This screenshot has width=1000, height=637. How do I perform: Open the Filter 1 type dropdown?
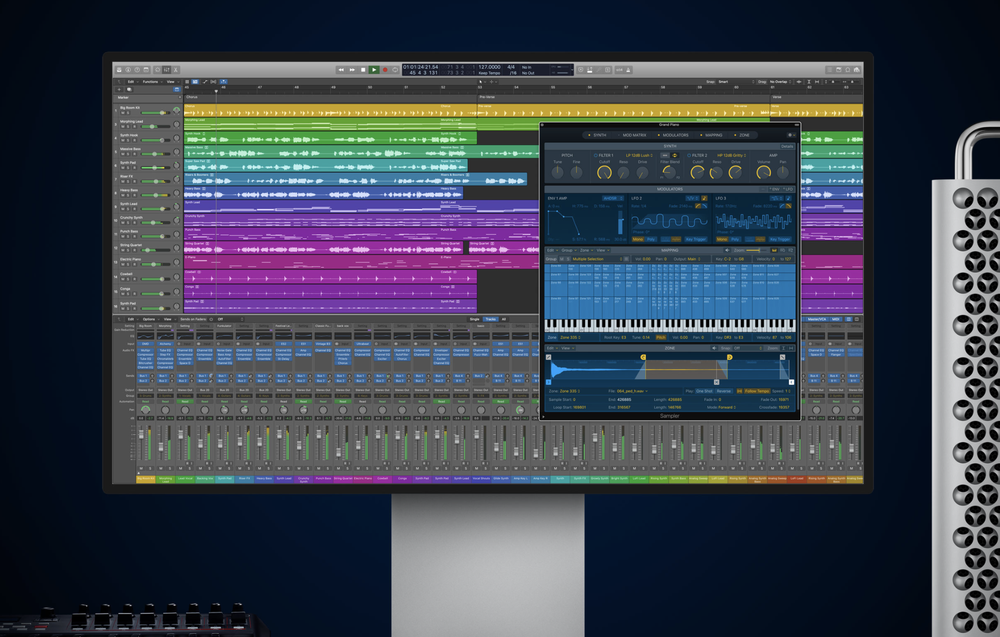point(640,156)
